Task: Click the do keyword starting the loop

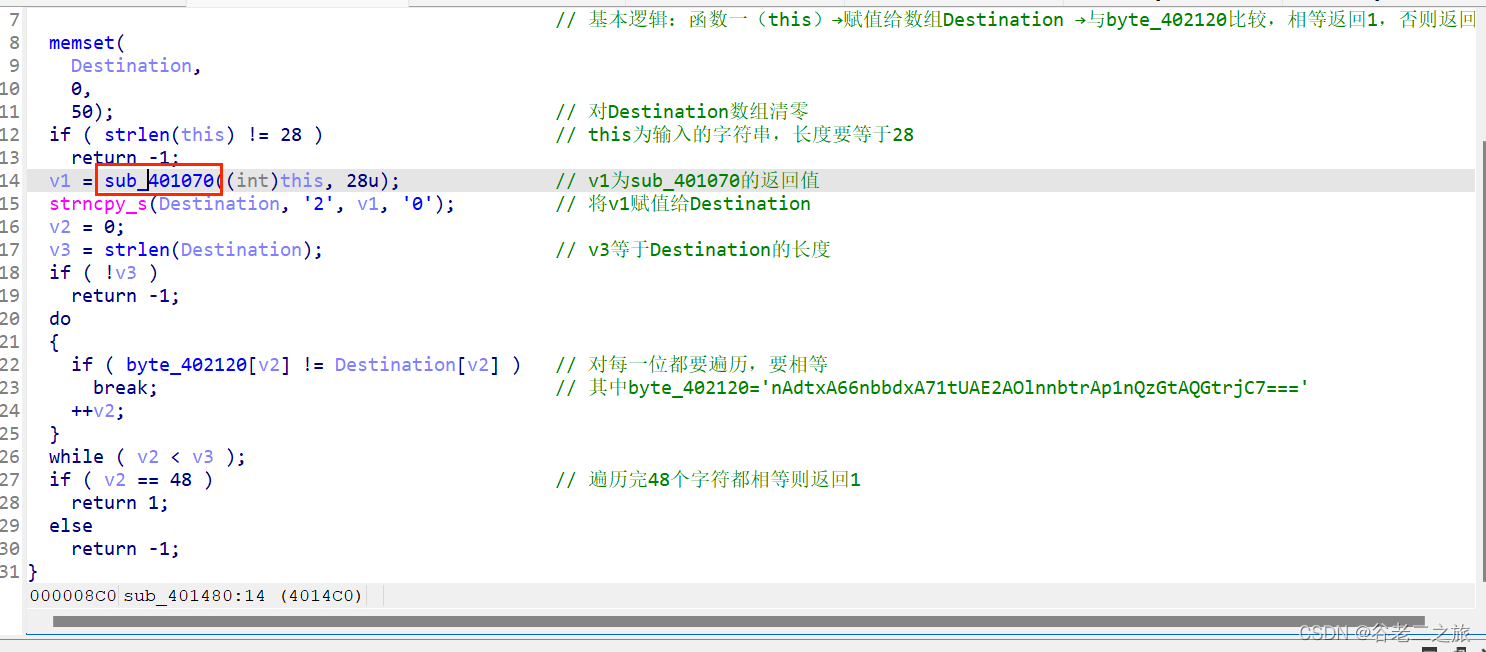Action: point(58,318)
